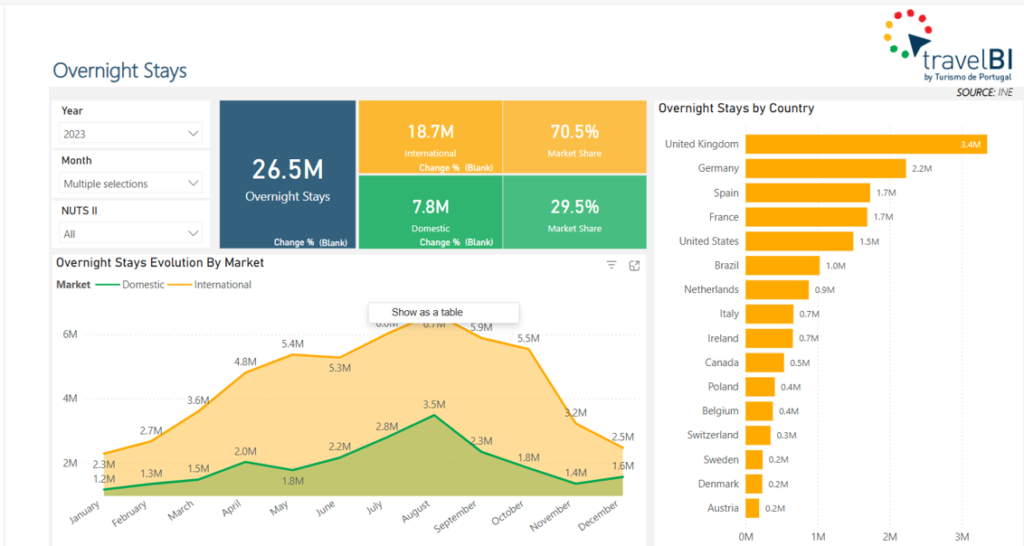Expand the NUTS II dropdown set to All

[x=131, y=233]
